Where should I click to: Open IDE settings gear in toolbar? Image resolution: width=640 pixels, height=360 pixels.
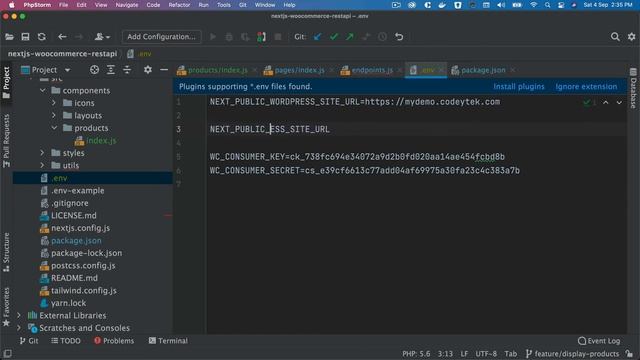631,37
